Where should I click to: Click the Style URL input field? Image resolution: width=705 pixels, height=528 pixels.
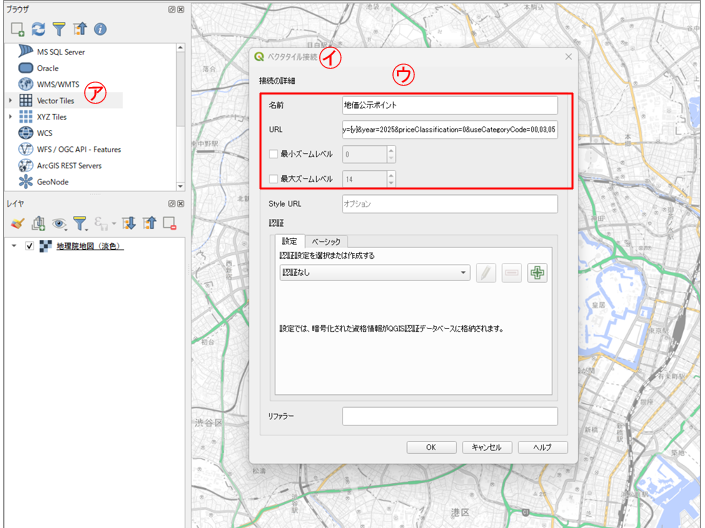pyautogui.click(x=448, y=204)
